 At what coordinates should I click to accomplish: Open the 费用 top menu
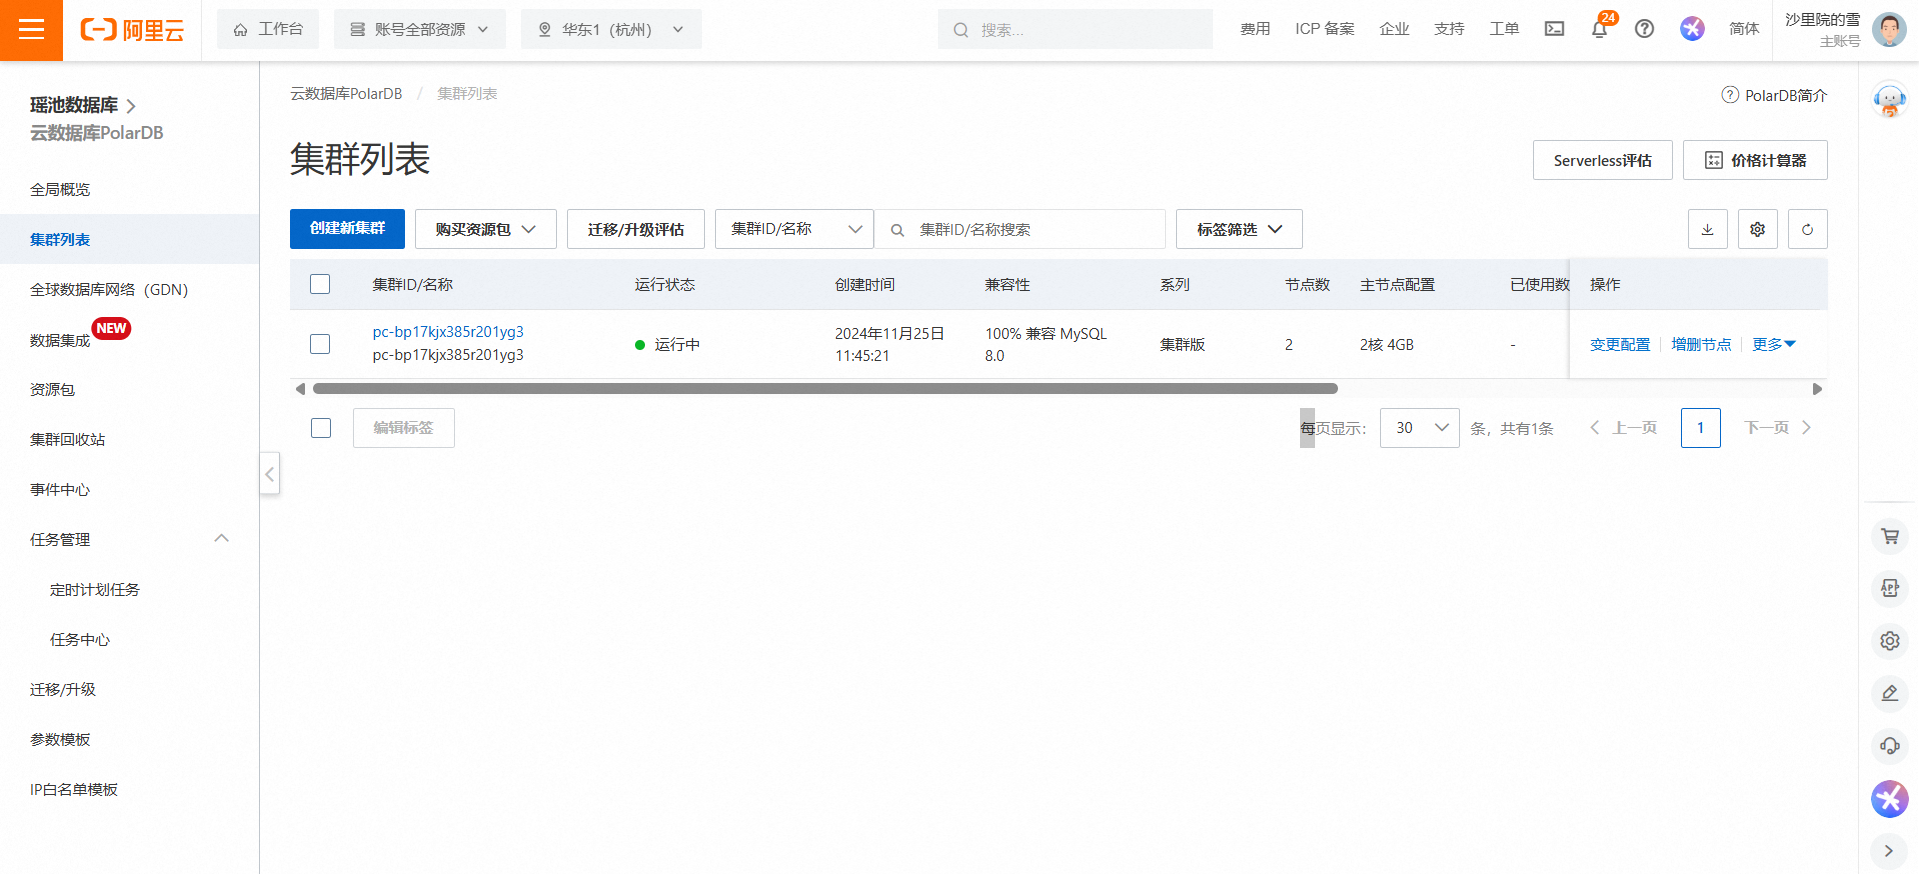[x=1255, y=29]
